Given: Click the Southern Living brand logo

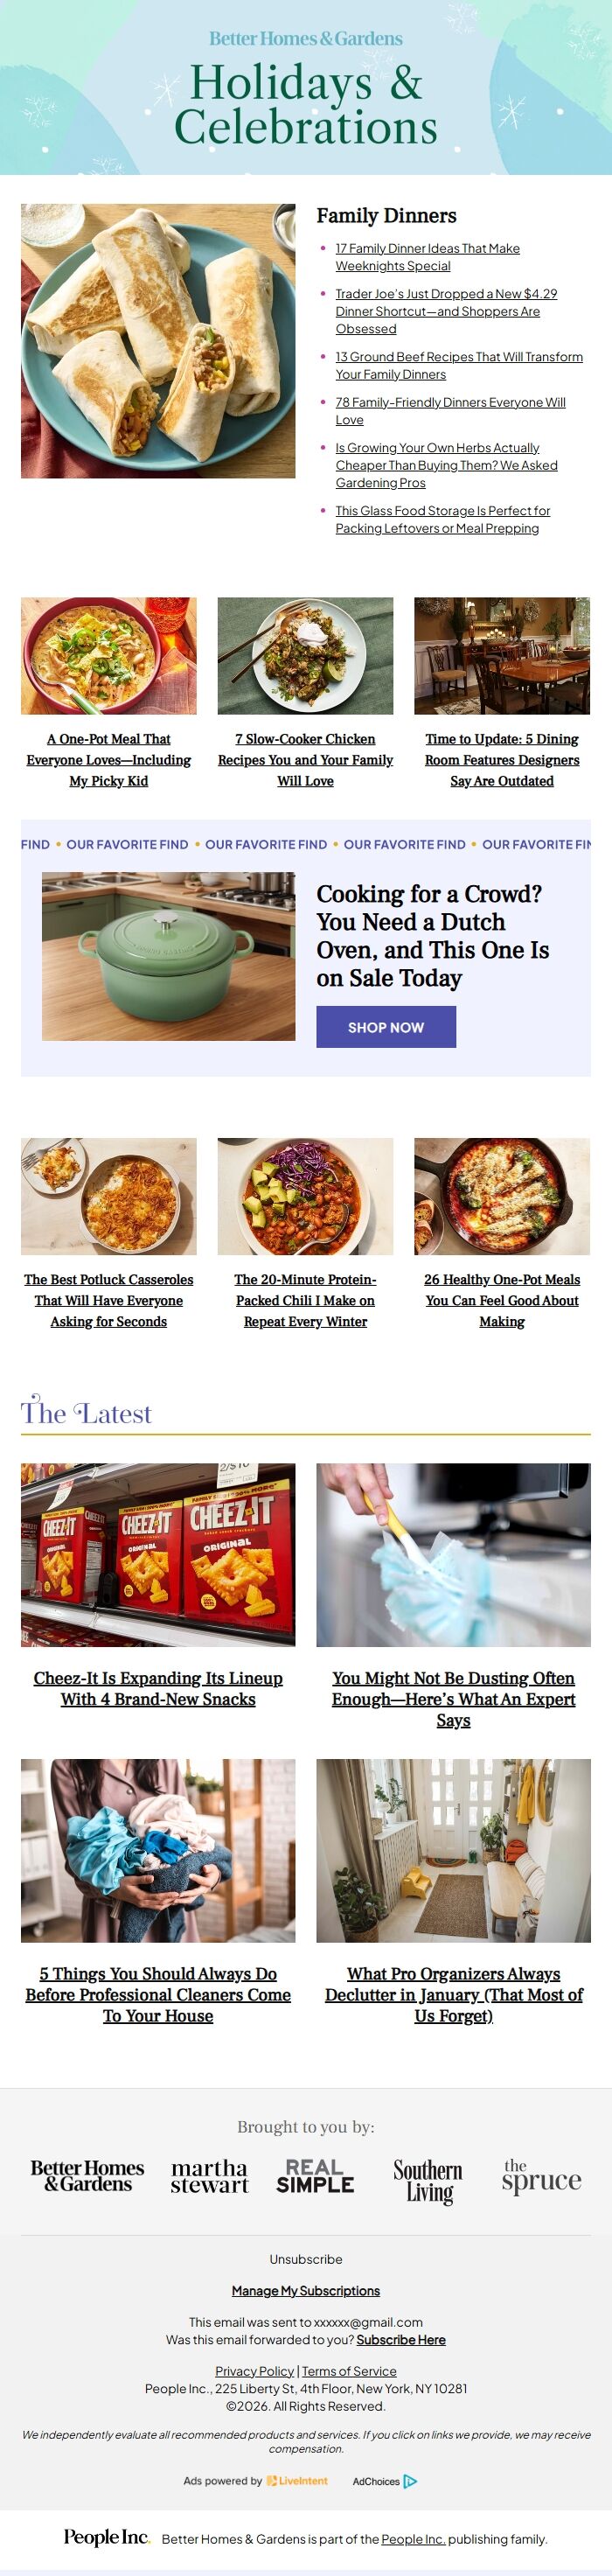Looking at the screenshot, I should (428, 2180).
